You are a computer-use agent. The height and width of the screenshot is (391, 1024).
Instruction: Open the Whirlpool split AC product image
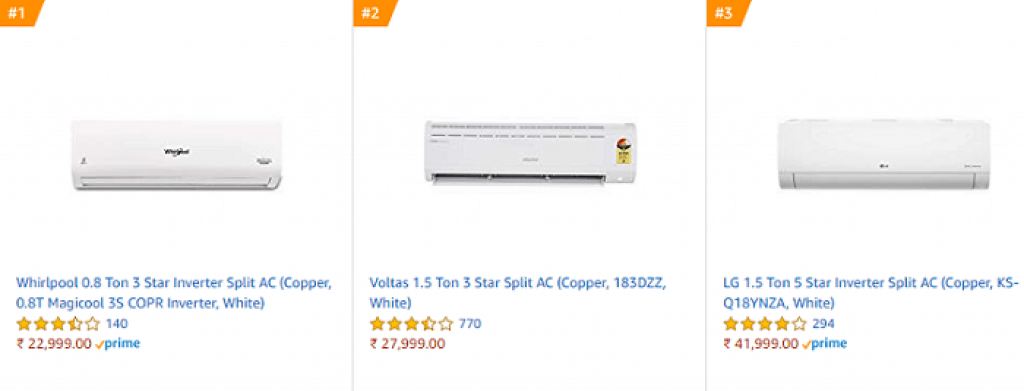177,155
